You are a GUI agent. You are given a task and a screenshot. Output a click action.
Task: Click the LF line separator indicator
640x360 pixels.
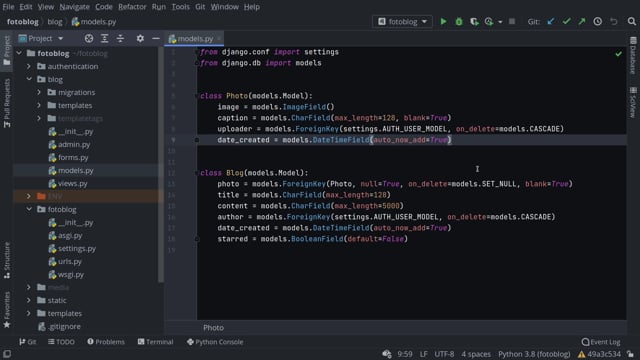(x=423, y=354)
